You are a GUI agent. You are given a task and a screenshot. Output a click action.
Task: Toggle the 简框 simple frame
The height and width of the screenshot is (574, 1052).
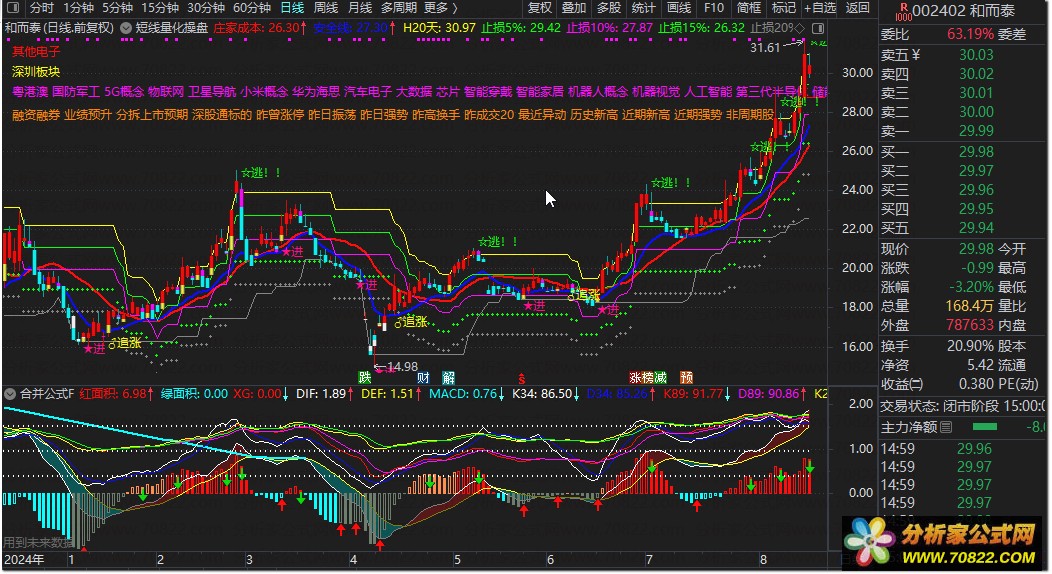pos(748,8)
